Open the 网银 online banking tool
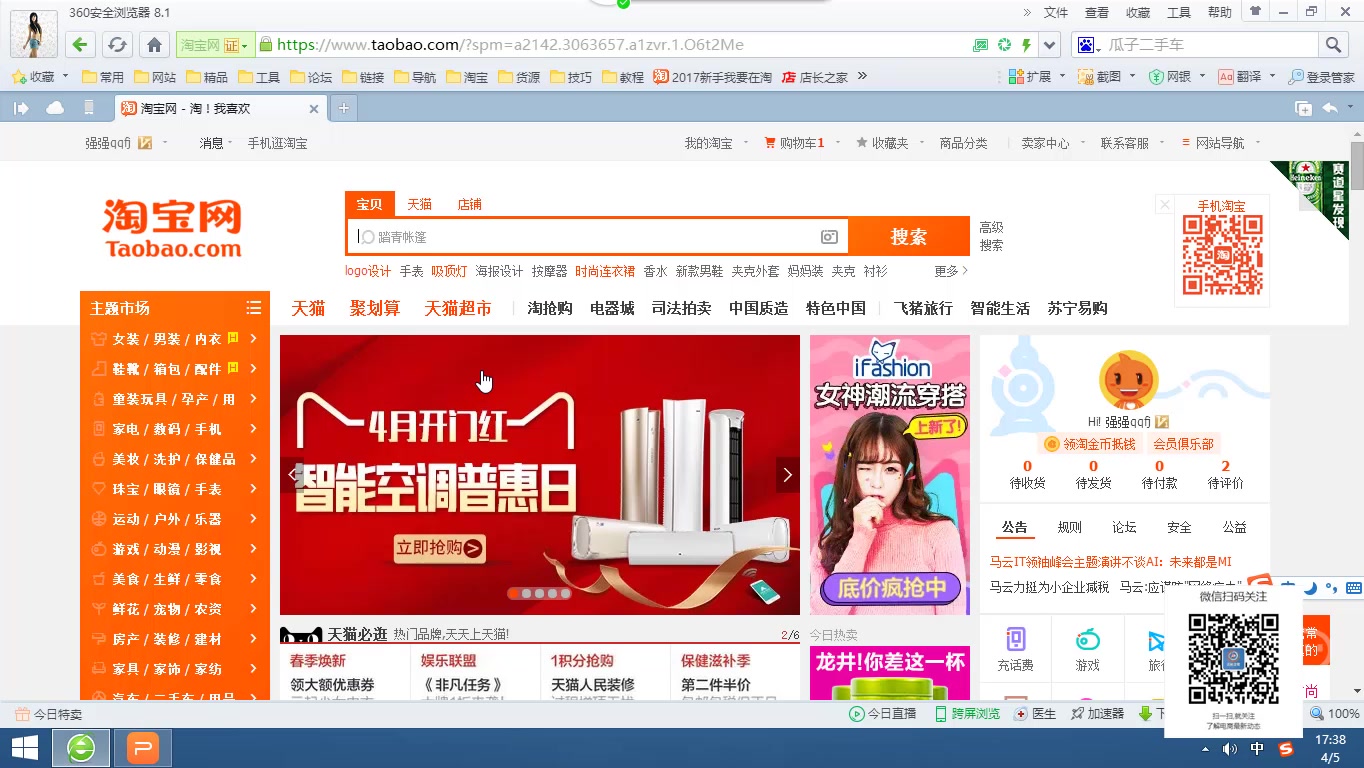 (1170, 76)
